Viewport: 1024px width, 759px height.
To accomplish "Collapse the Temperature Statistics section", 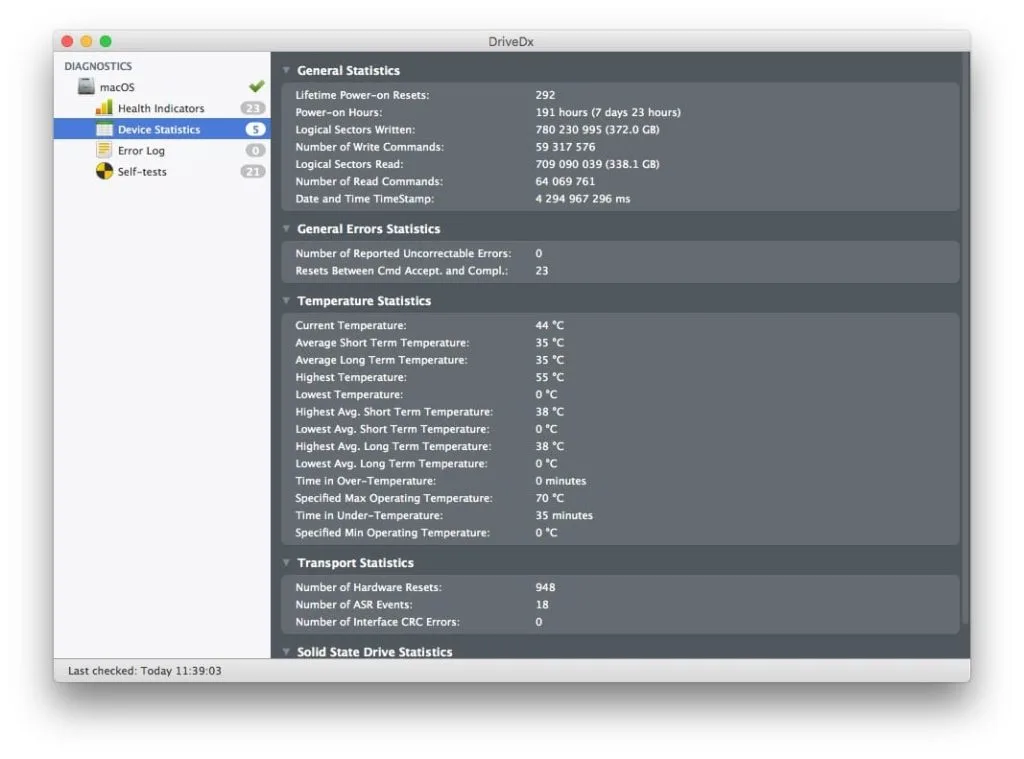I will (286, 300).
